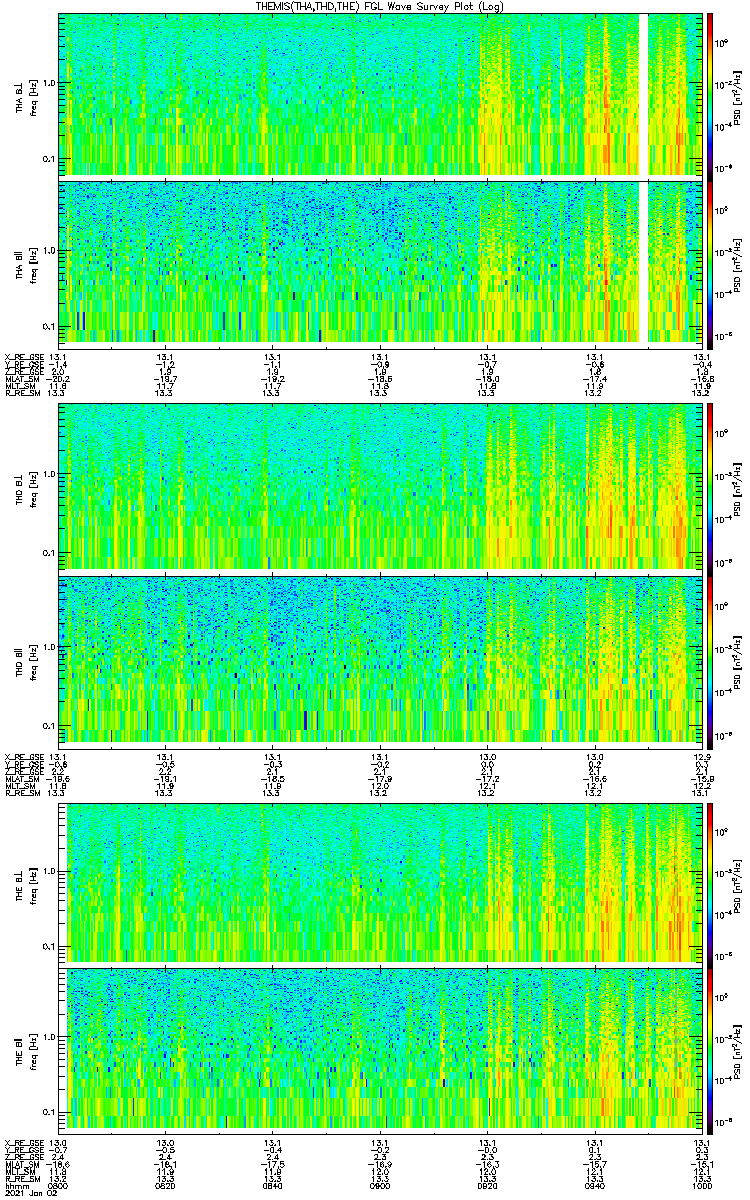Click the '1.0' frequency tick of the THE B-perpendicular panel
This screenshot has width=750, height=1200.
click(48, 870)
